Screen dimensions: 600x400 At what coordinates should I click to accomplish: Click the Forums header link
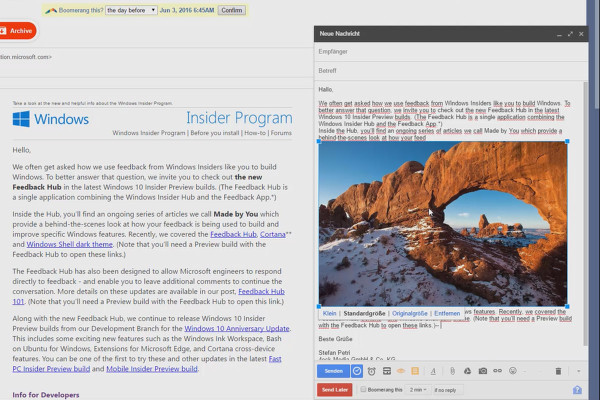[281, 133]
